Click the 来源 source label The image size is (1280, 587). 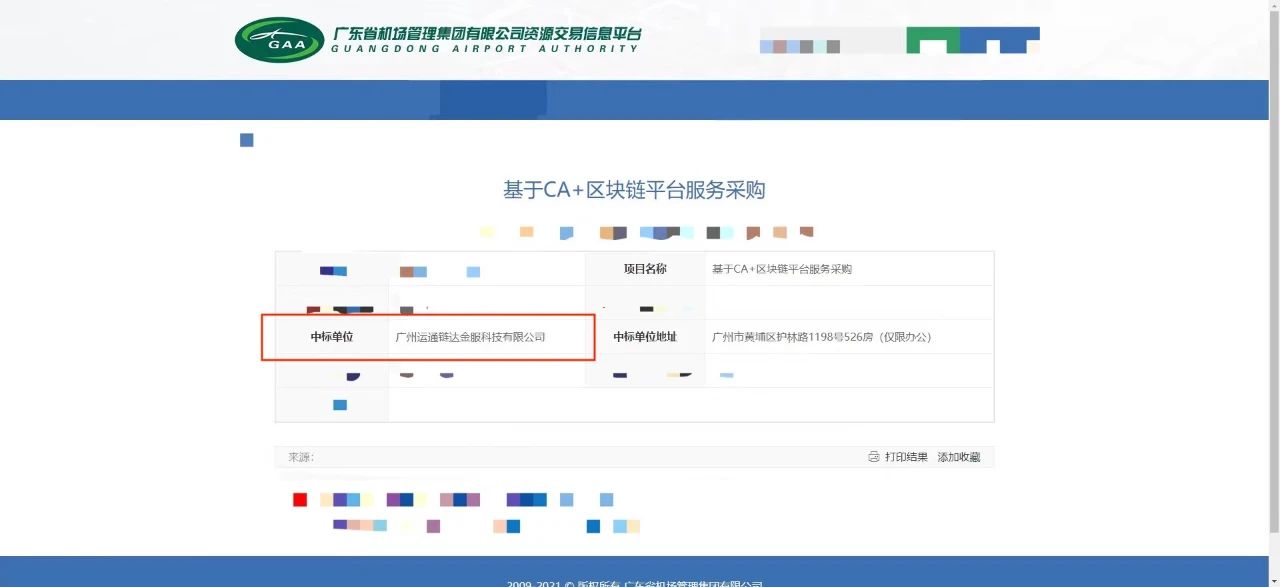[x=301, y=457]
